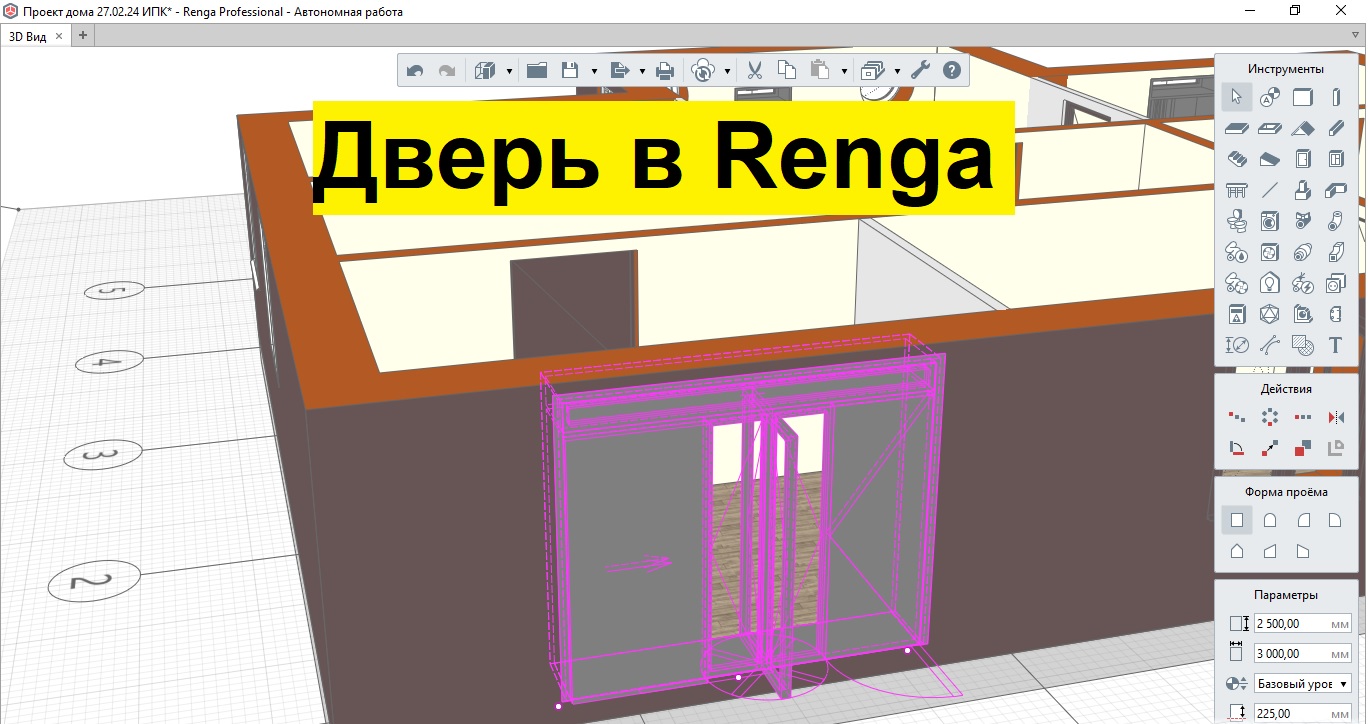Select the Floor slab tool
The width and height of the screenshot is (1368, 724).
click(1237, 128)
